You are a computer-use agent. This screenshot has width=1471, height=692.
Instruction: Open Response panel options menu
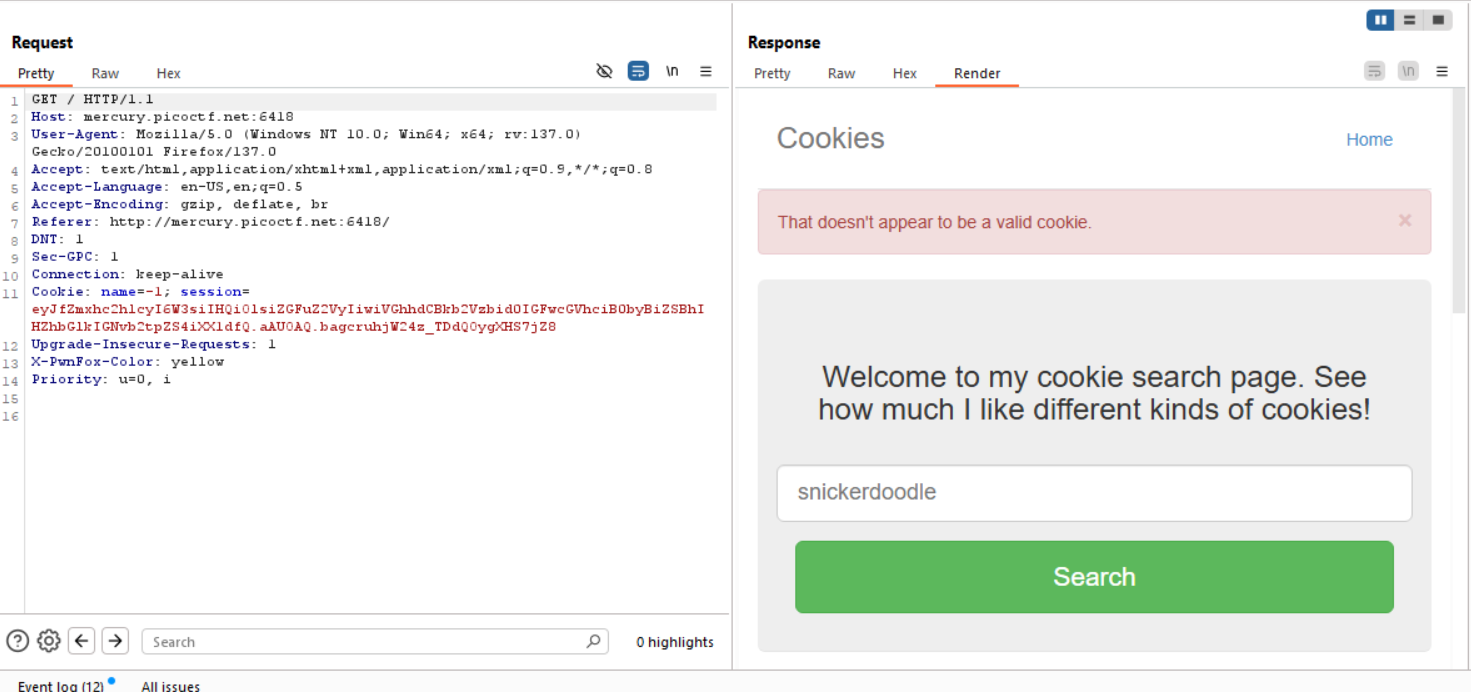(1442, 71)
